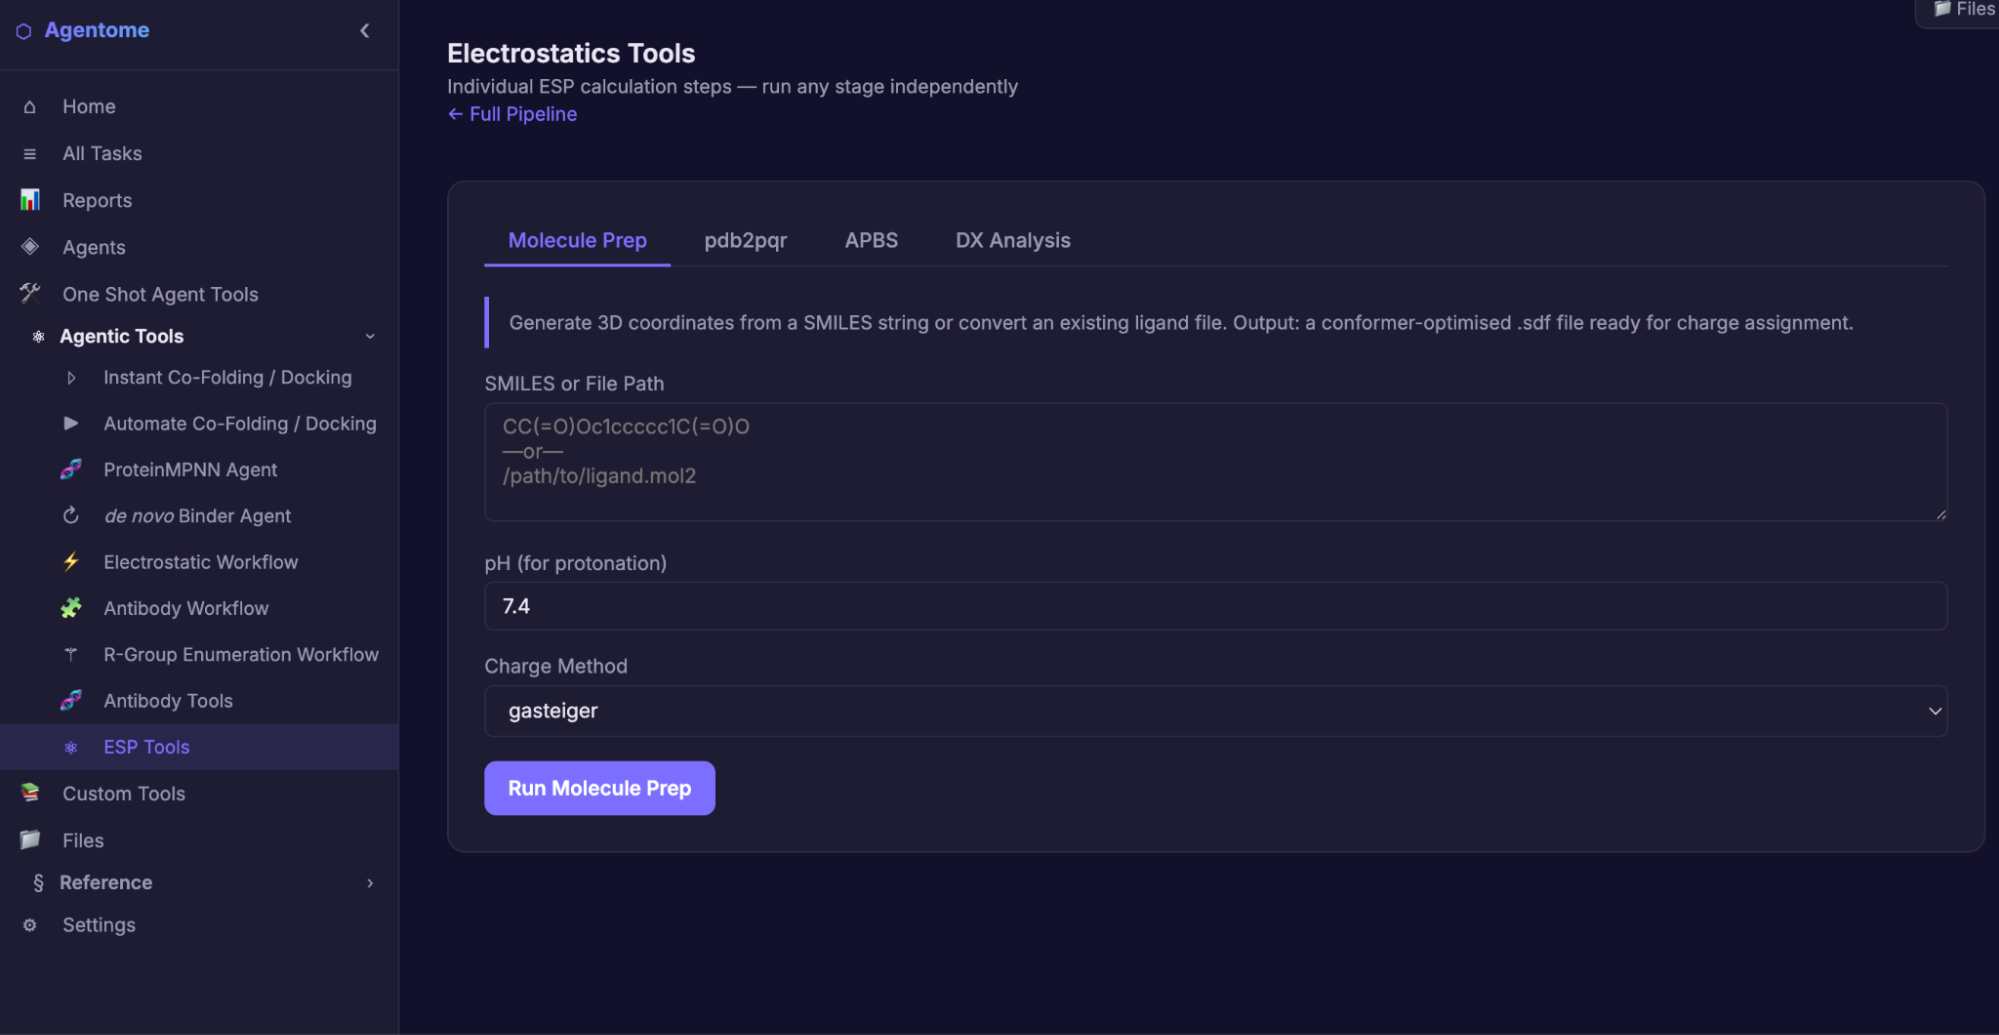This screenshot has height=1035, width=1999.
Task: Click the Settings gear icon
Action: (x=30, y=925)
